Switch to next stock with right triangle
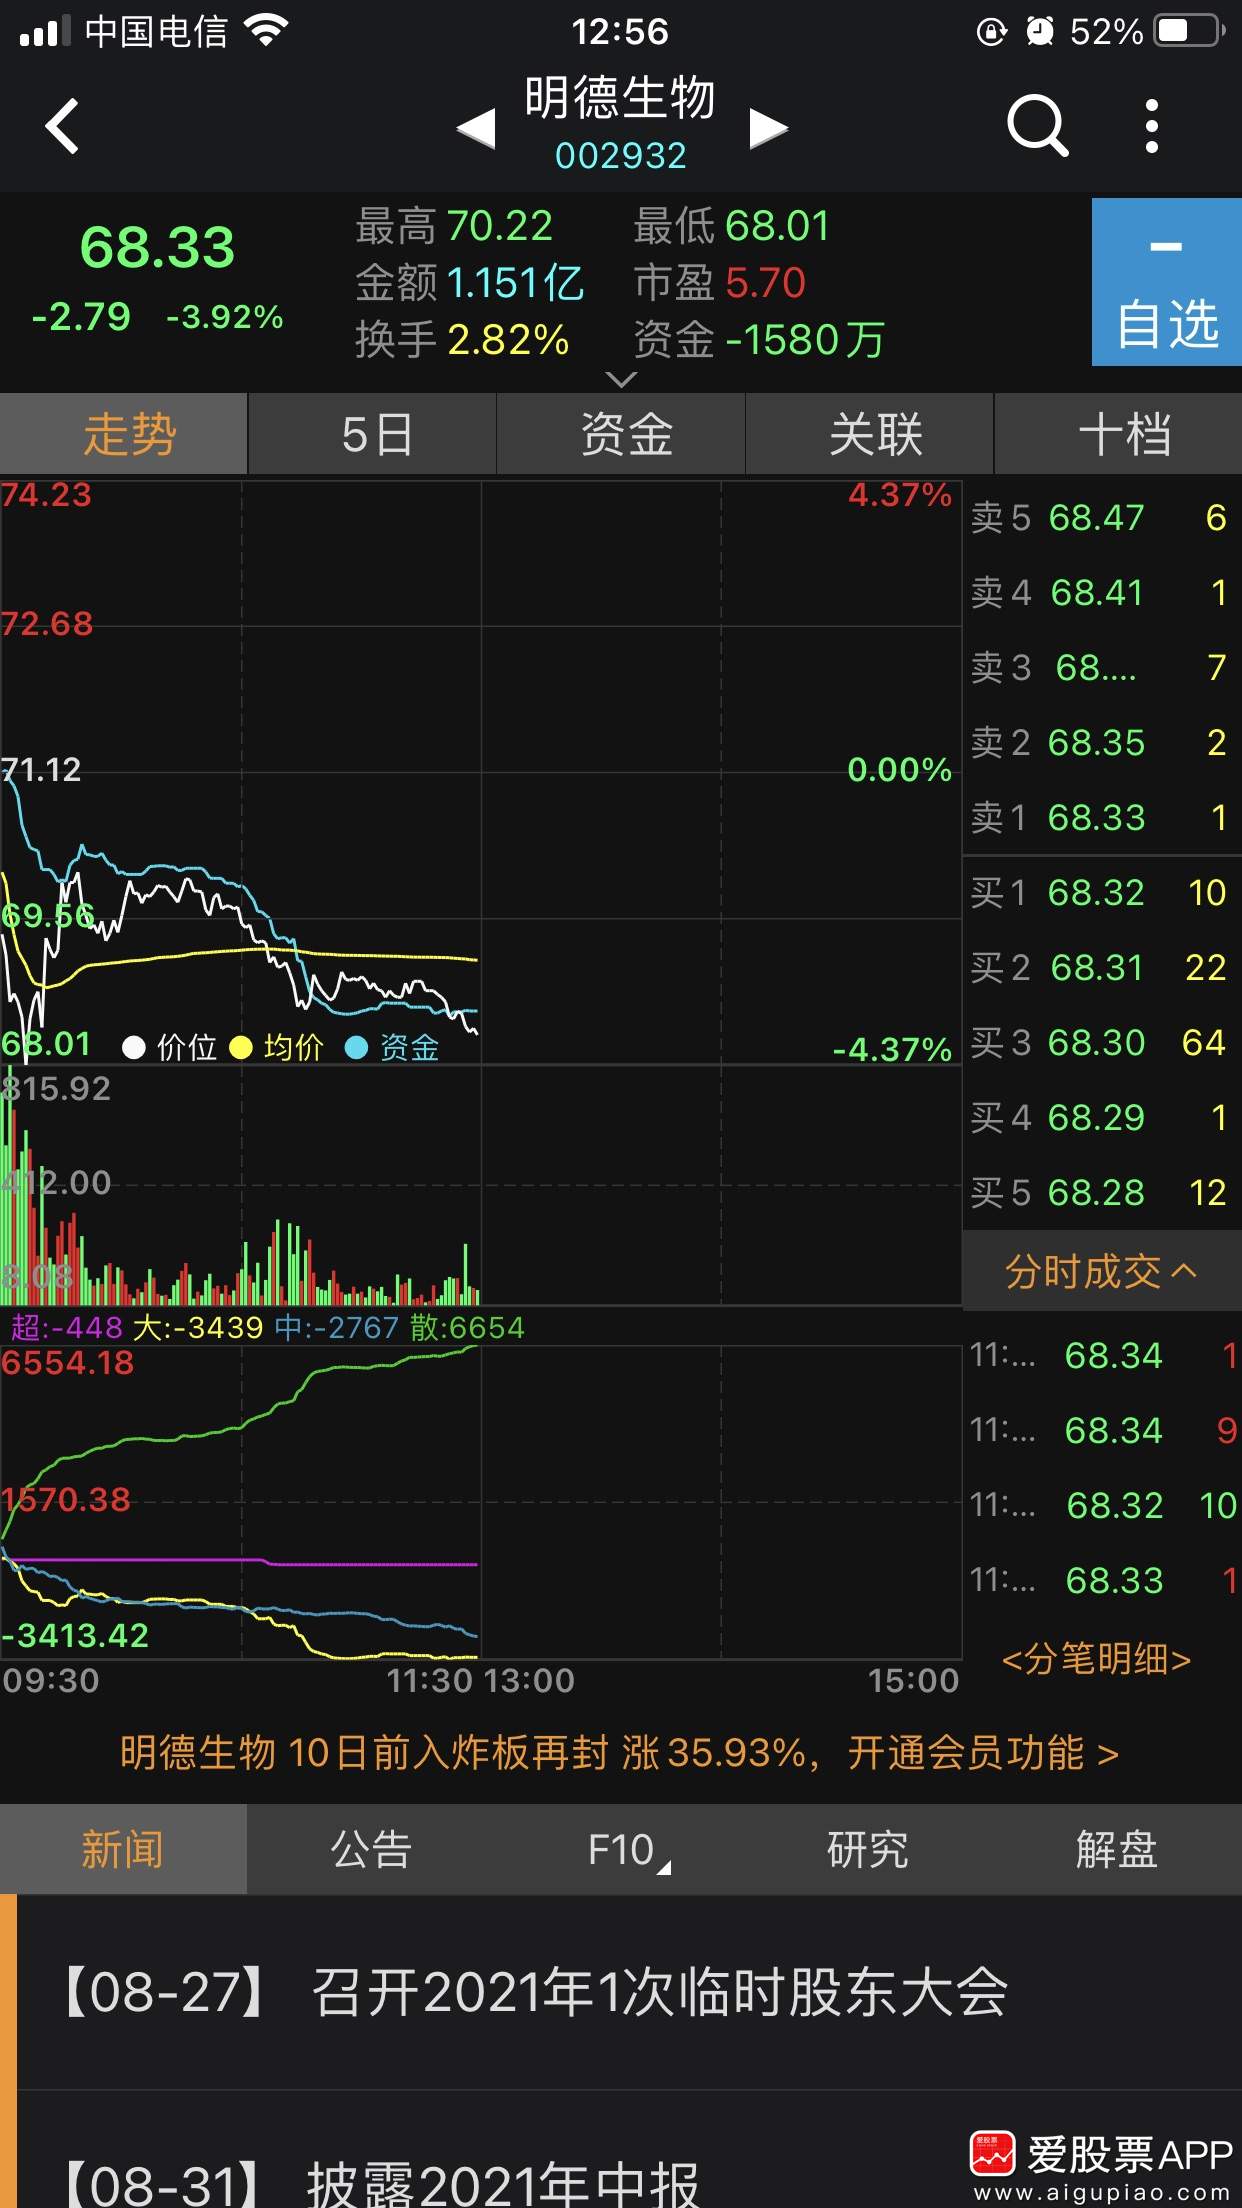Viewport: 1242px width, 2208px height. (x=768, y=129)
